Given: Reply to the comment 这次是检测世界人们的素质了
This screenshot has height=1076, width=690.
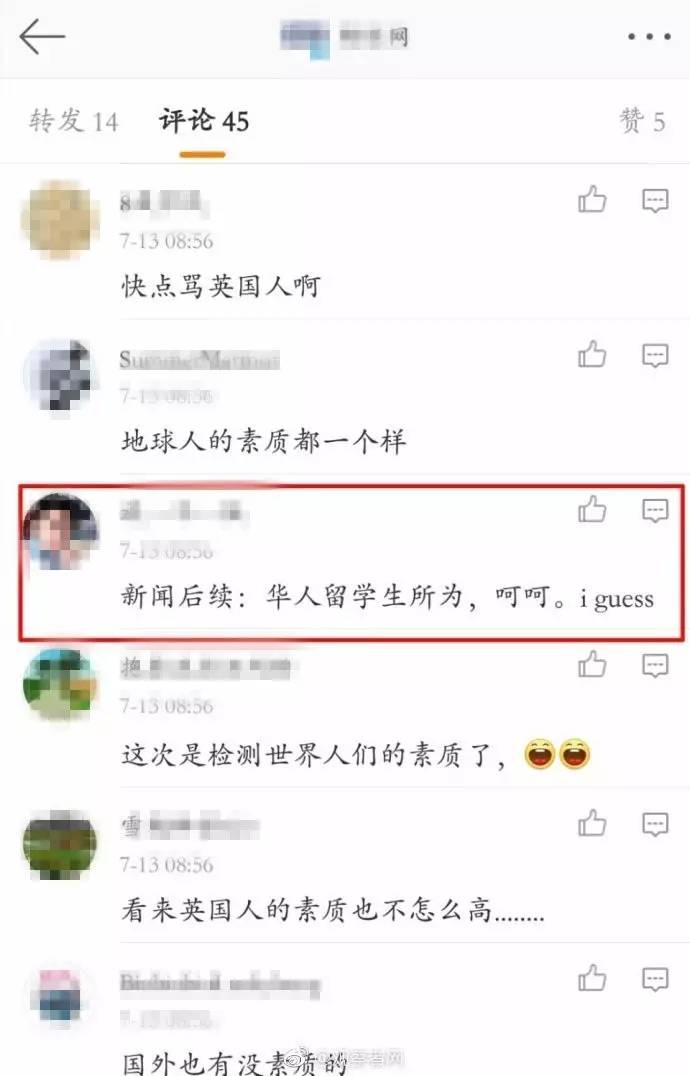Looking at the screenshot, I should 655,666.
